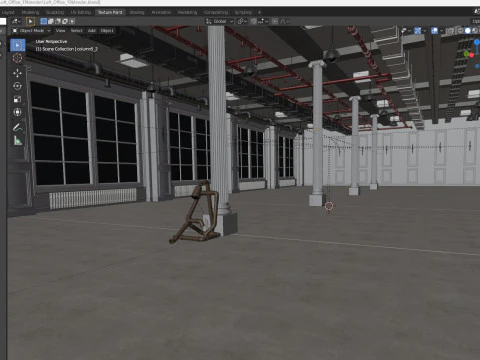Image resolution: width=480 pixels, height=360 pixels.
Task: Open the Object Mode dropdown
Action: pyautogui.click(x=32, y=31)
